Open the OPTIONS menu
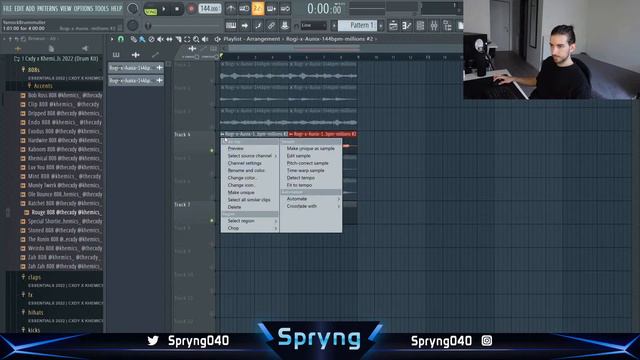Viewport: 640px width, 360px height. pos(83,8)
